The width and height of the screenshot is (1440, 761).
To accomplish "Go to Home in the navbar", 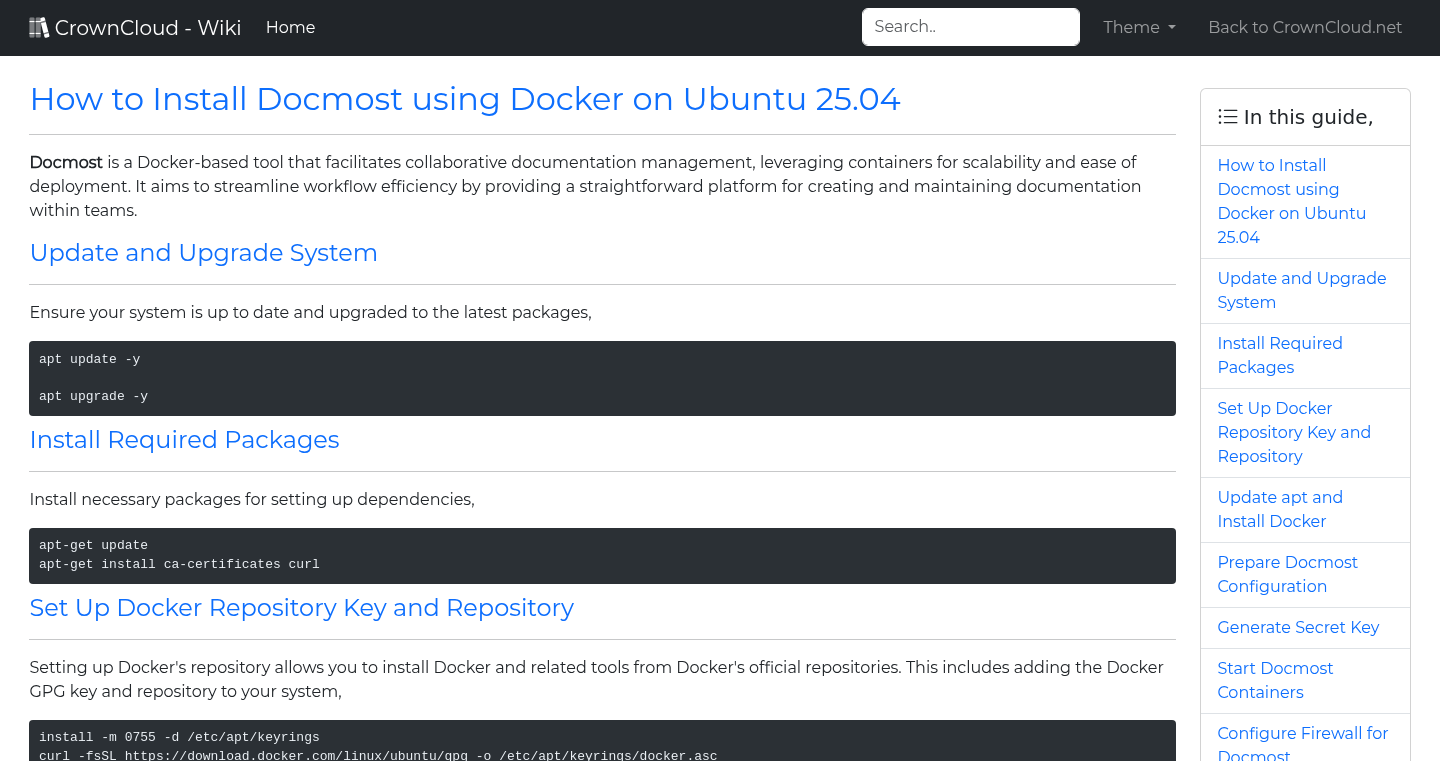I will click(x=290, y=28).
